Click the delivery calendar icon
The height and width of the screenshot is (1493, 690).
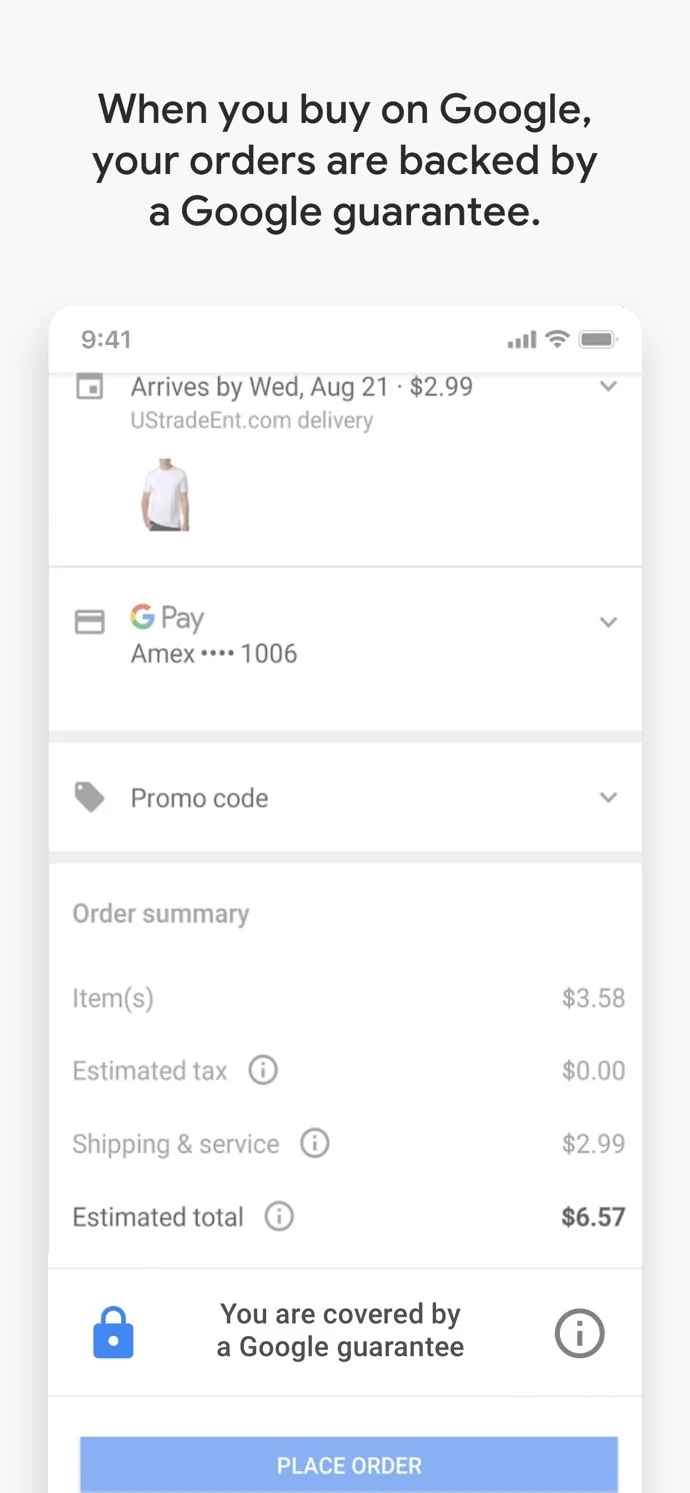click(x=89, y=387)
